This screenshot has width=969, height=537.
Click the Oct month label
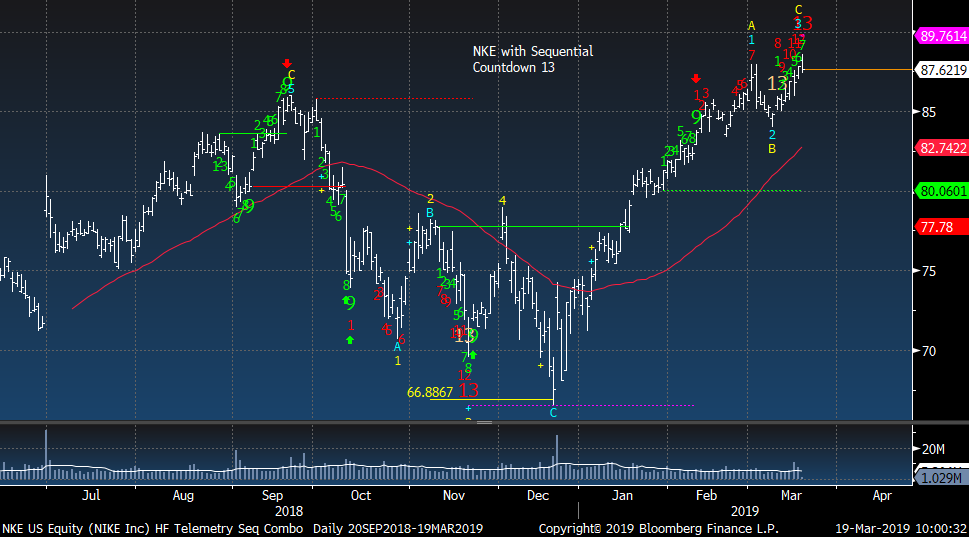tap(360, 495)
